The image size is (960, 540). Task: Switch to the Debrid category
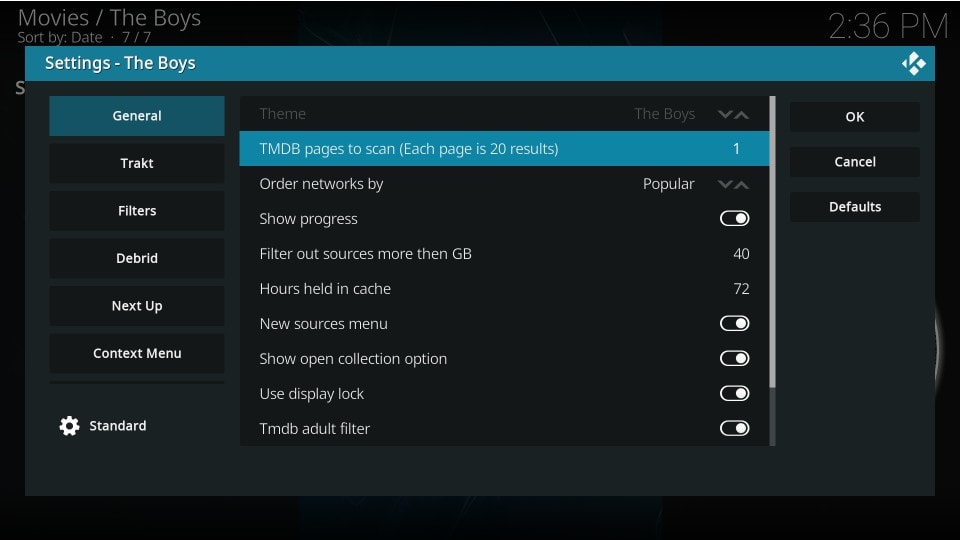pos(137,258)
